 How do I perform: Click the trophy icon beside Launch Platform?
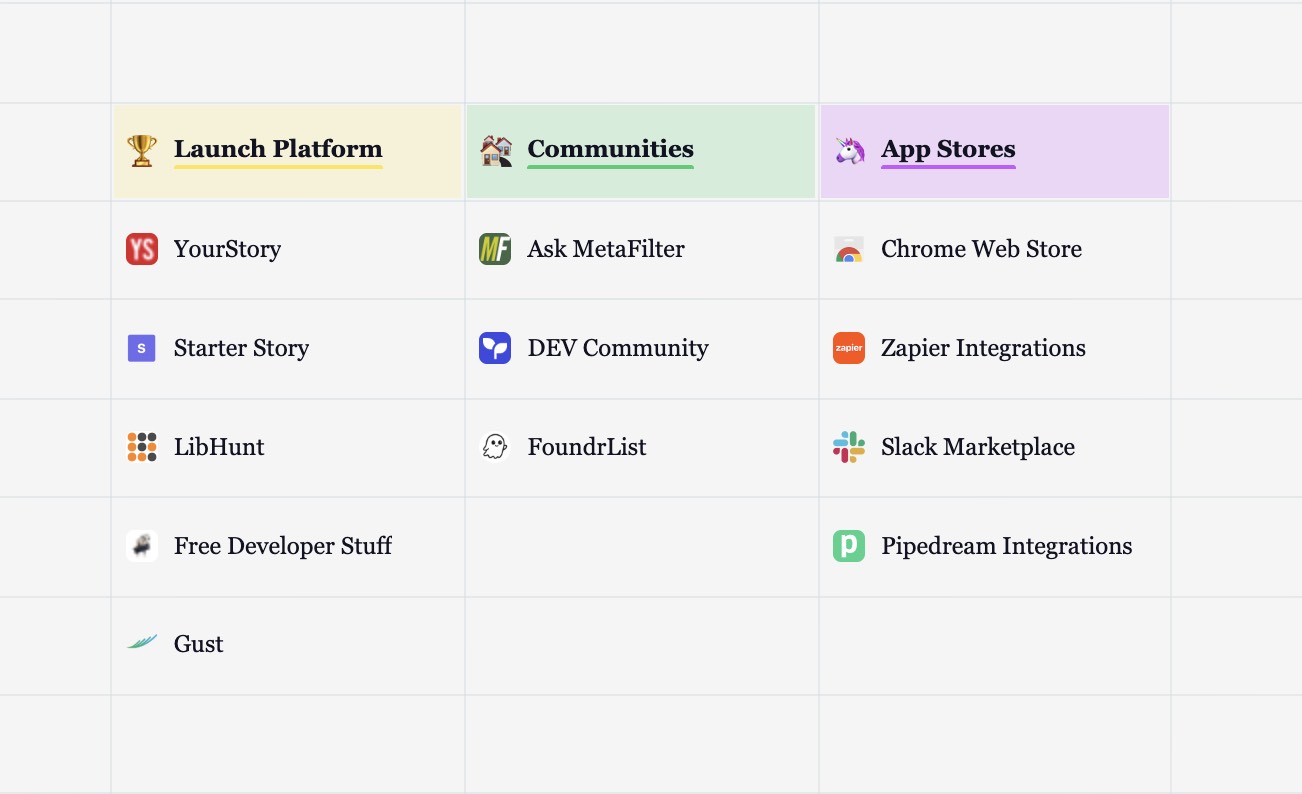142,151
